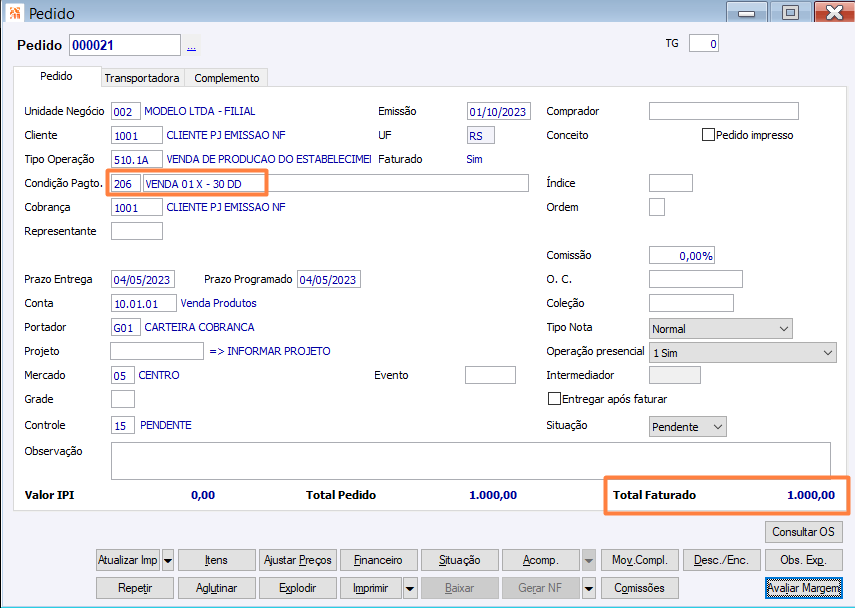Screen dimensions: 855x608
Task: Expand the Atualizar Imp arrow menu
Action: 168,560
